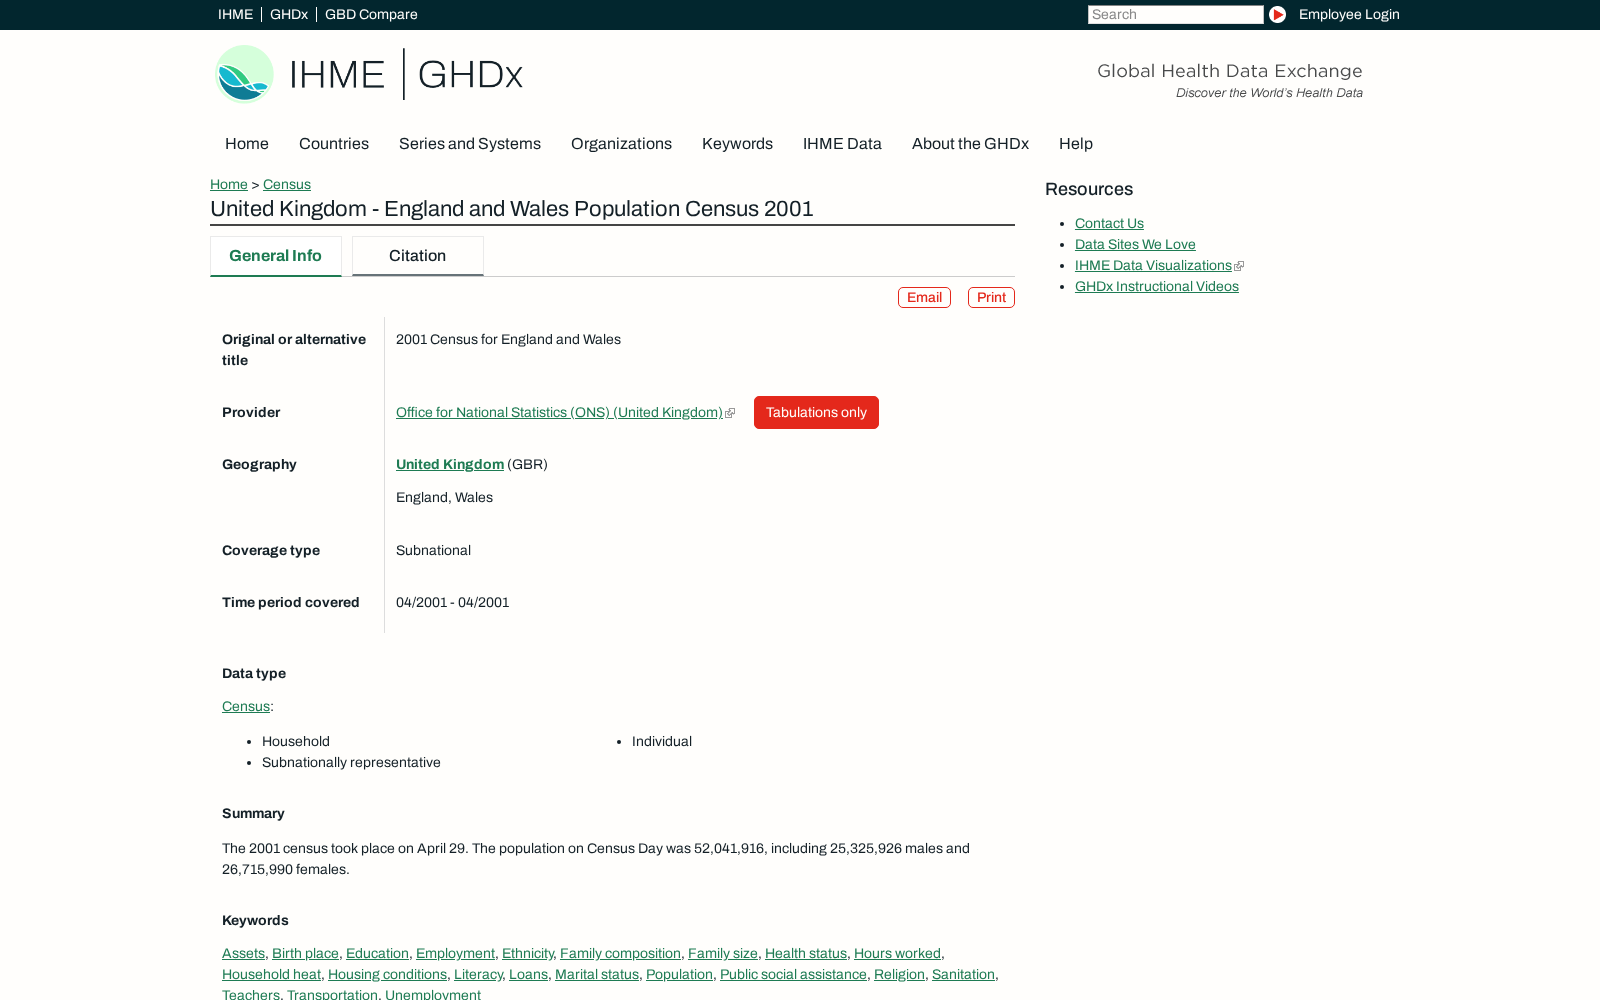Click the Family size keyword
Image resolution: width=1600 pixels, height=1000 pixels.
pyautogui.click(x=723, y=954)
